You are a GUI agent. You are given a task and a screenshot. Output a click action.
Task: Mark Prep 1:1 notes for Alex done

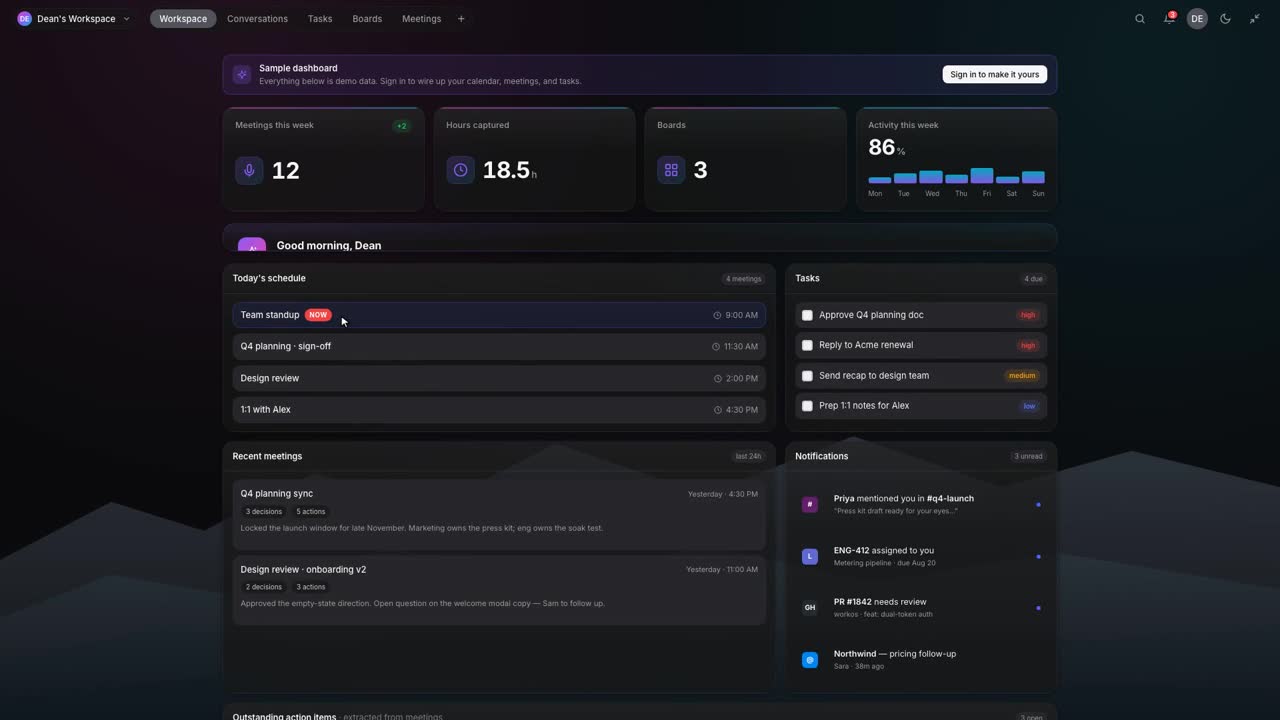click(807, 406)
